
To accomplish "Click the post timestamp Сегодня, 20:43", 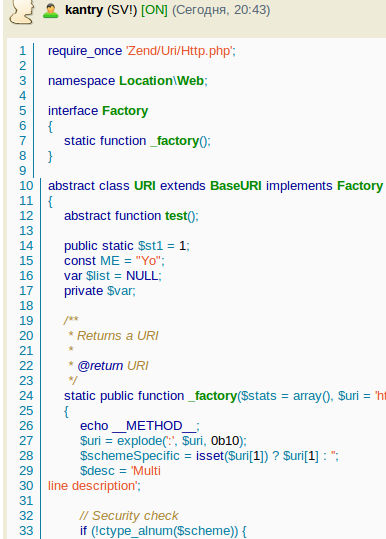I will pos(221,10).
